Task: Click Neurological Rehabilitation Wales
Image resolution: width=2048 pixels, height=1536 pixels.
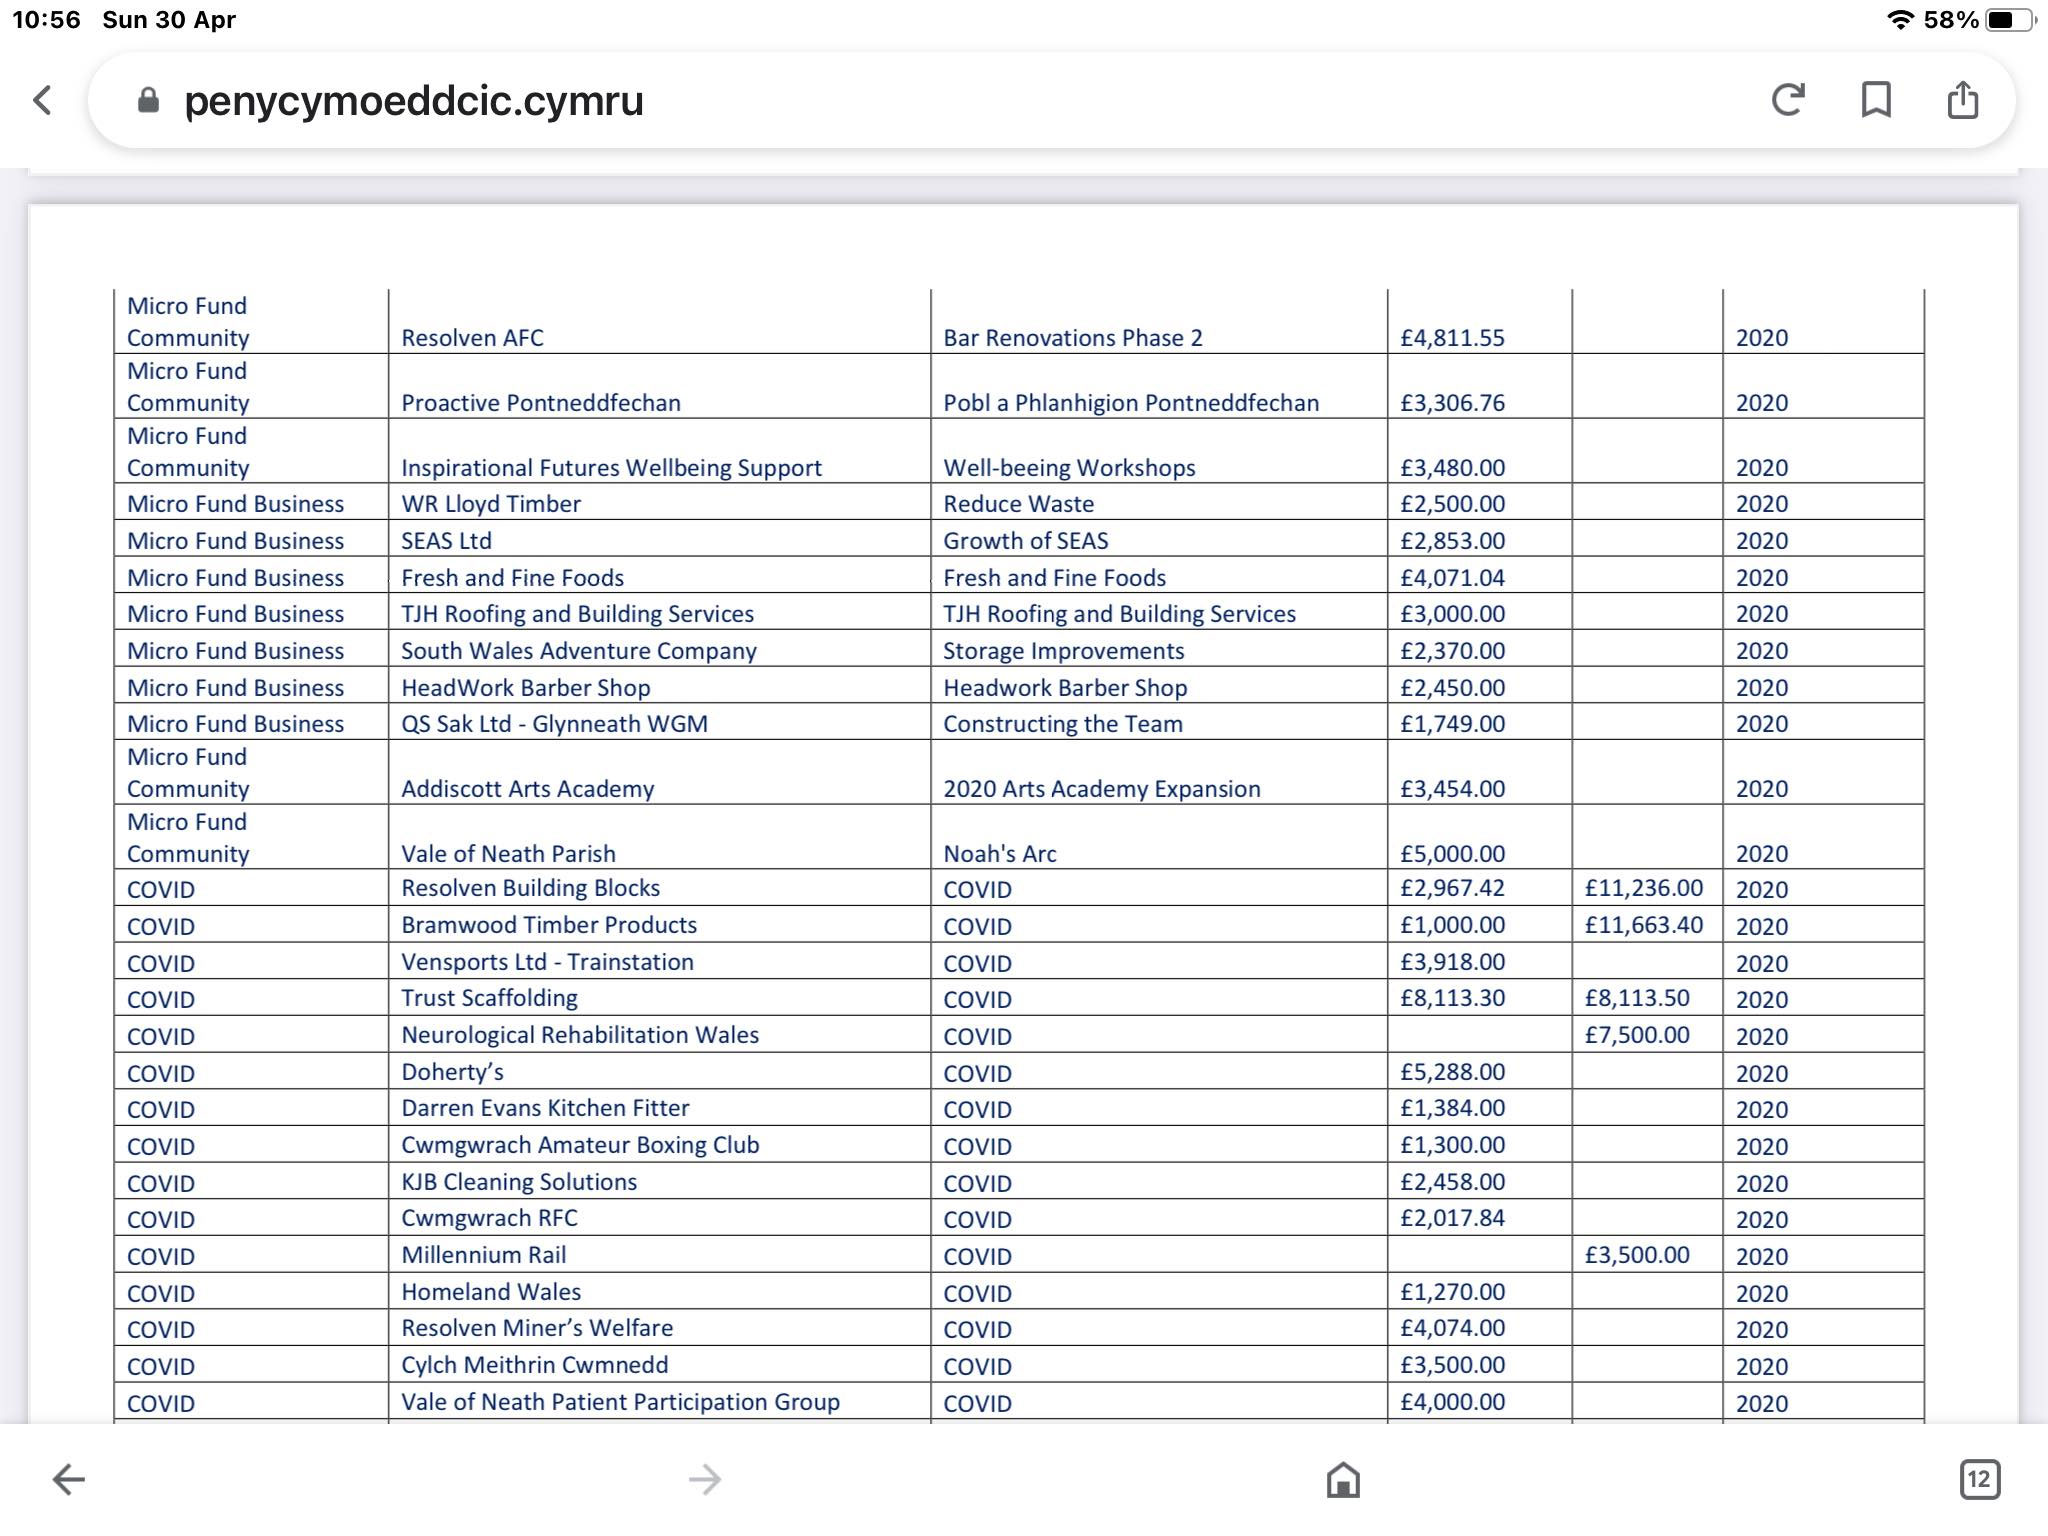Action: click(x=580, y=1035)
